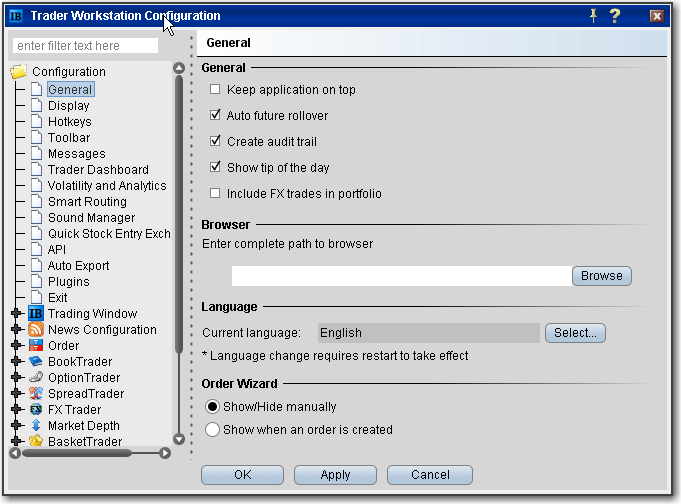Click the Current language English field
Viewport: 681px width, 504px height.
click(429, 333)
